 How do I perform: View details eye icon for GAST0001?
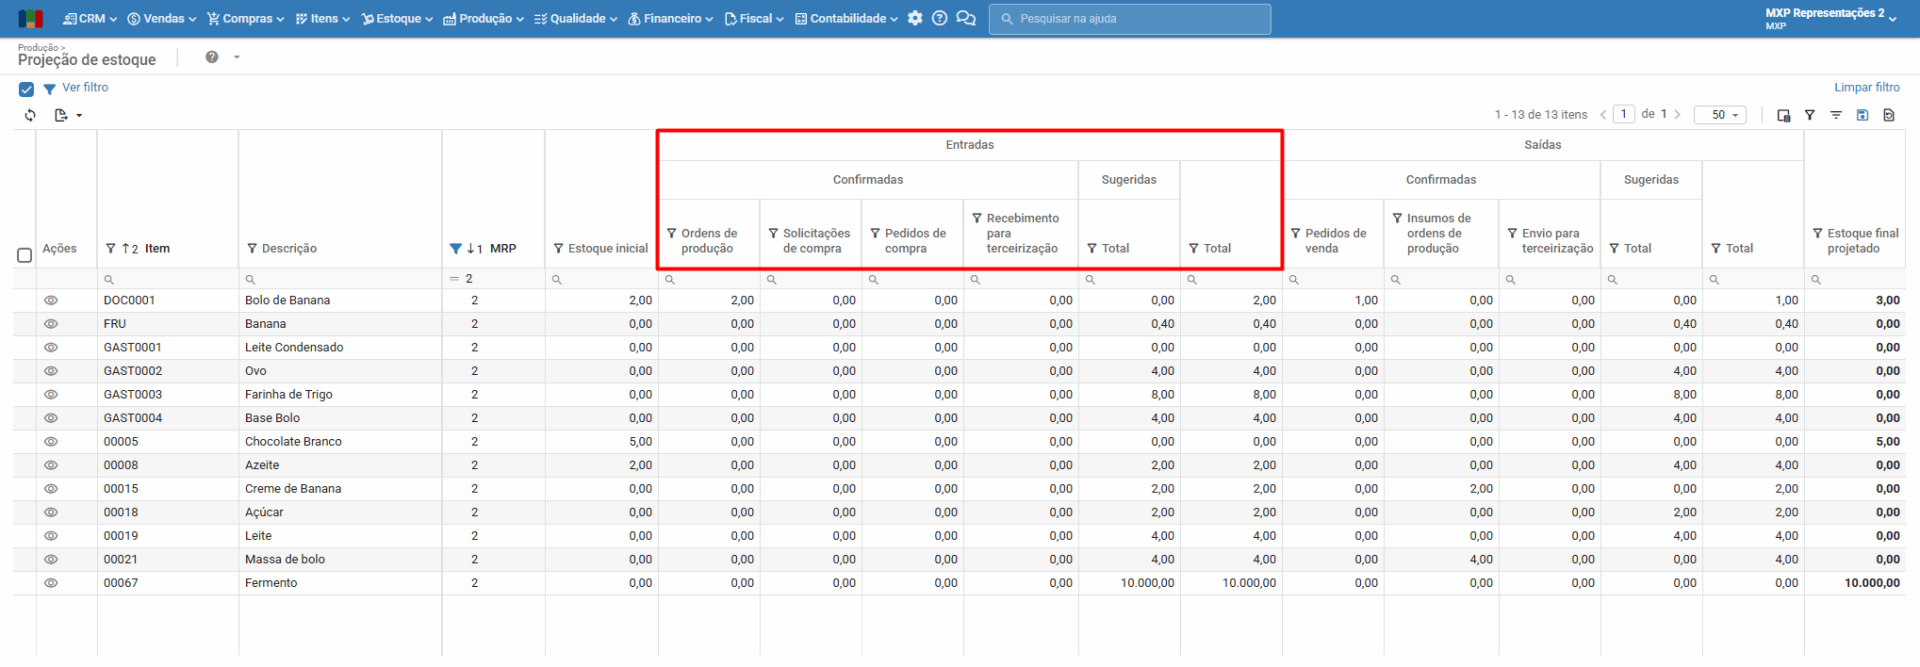51,347
